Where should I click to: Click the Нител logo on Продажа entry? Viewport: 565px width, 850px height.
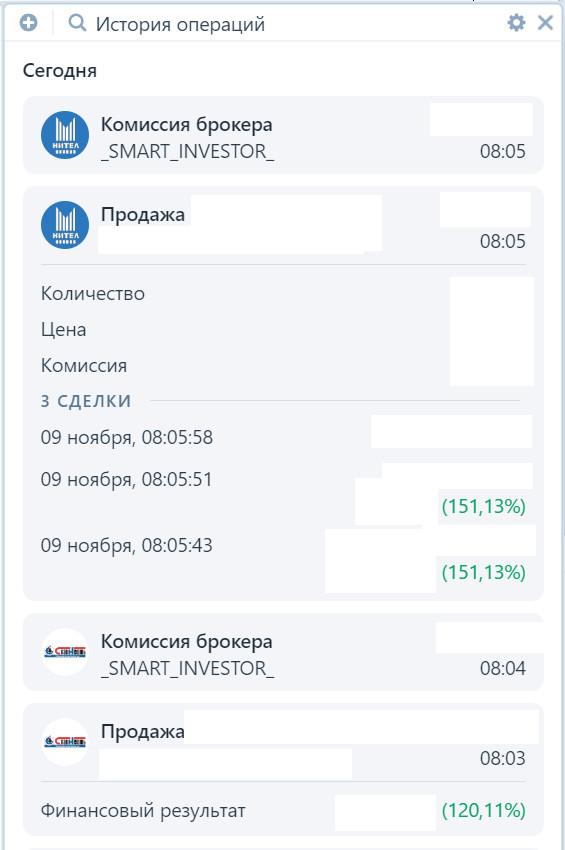click(x=65, y=225)
